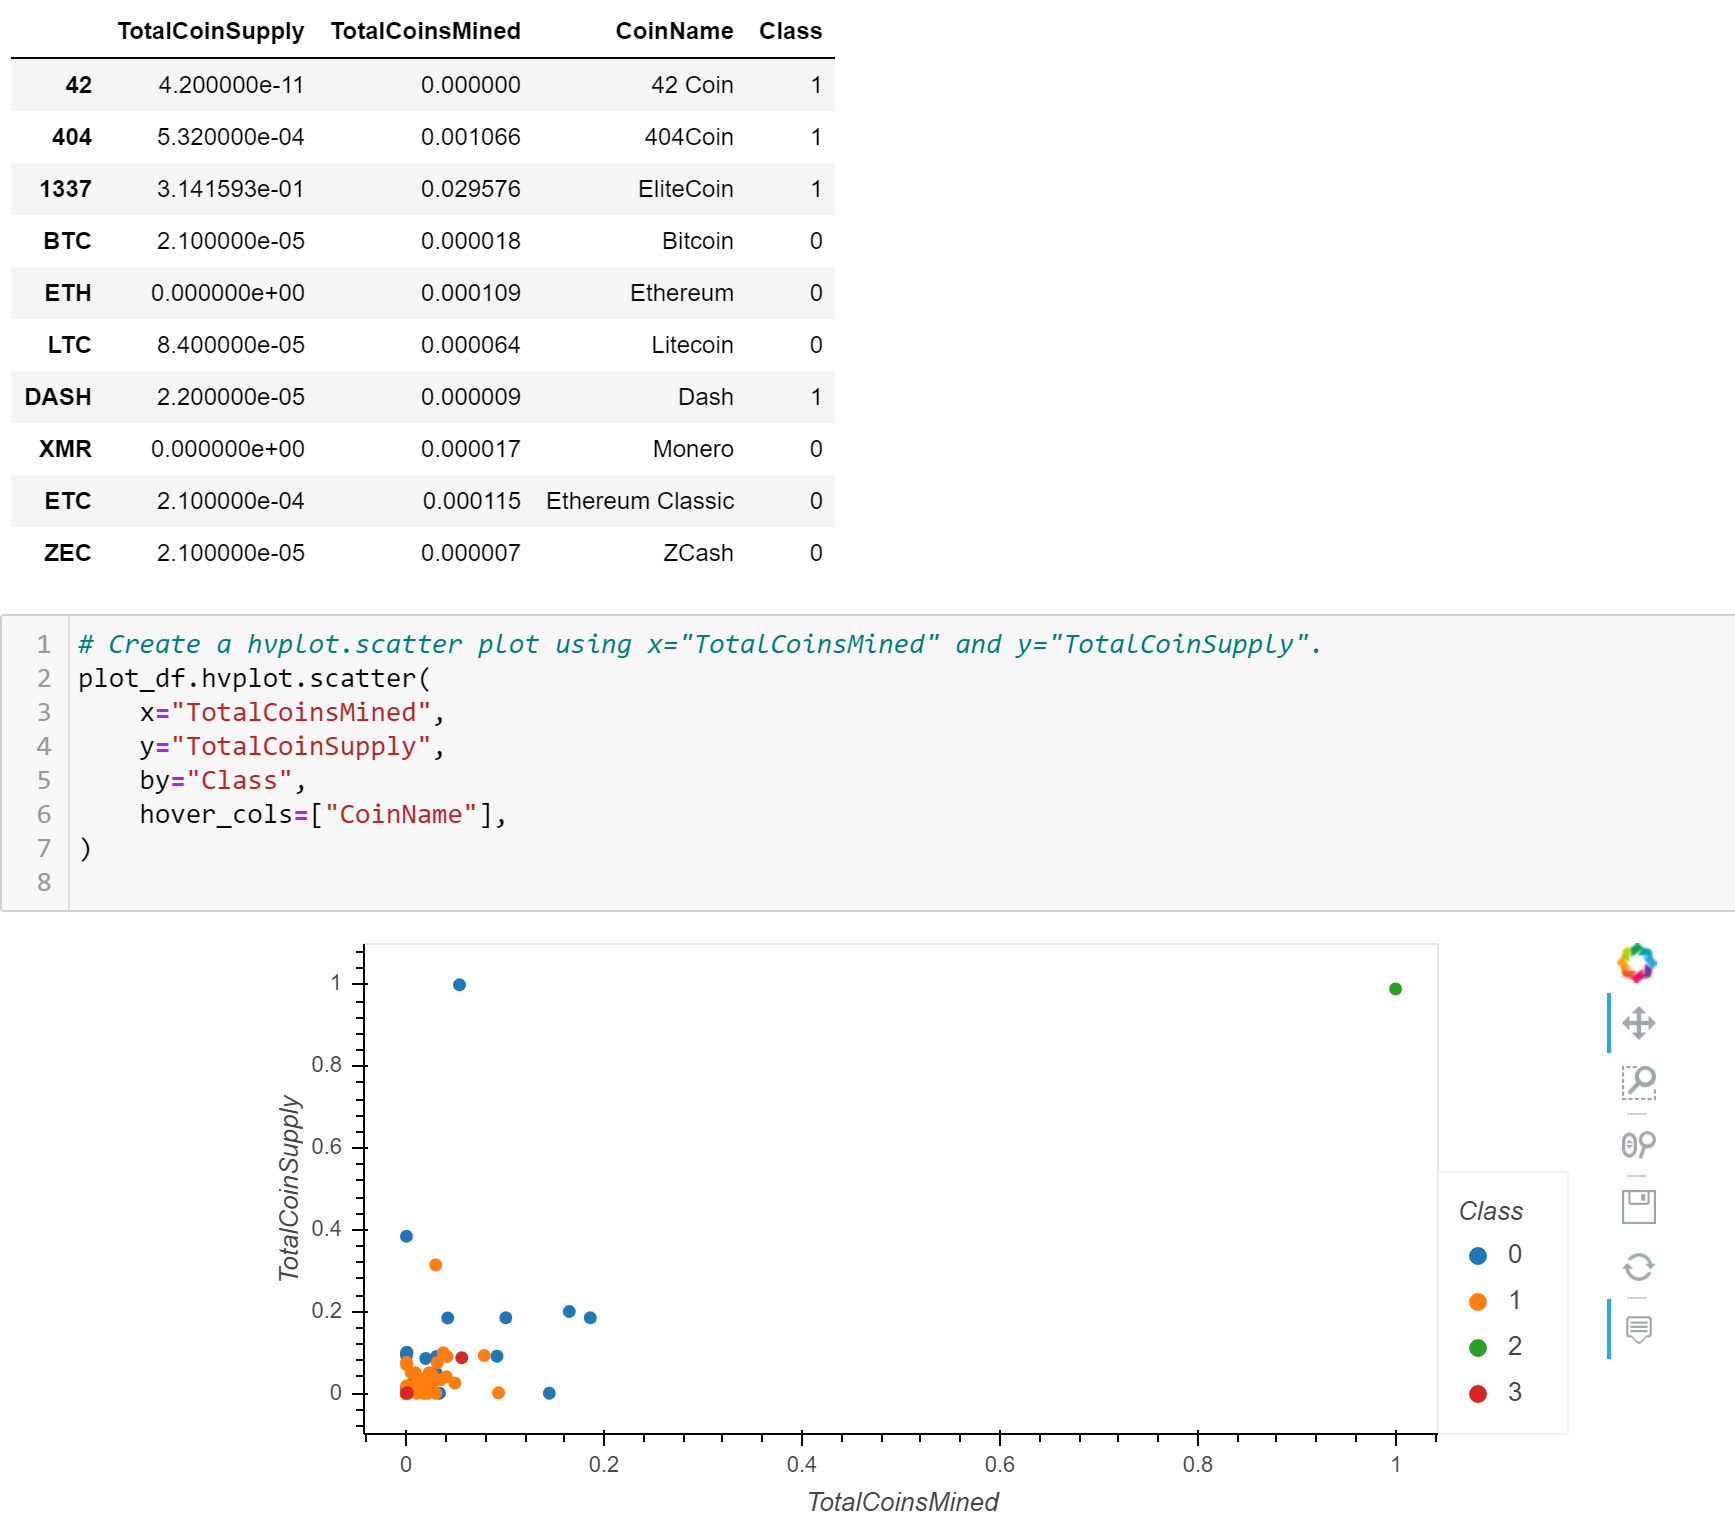The width and height of the screenshot is (1735, 1522).
Task: Enable the Wheel Zoom tool
Action: 1638,1144
